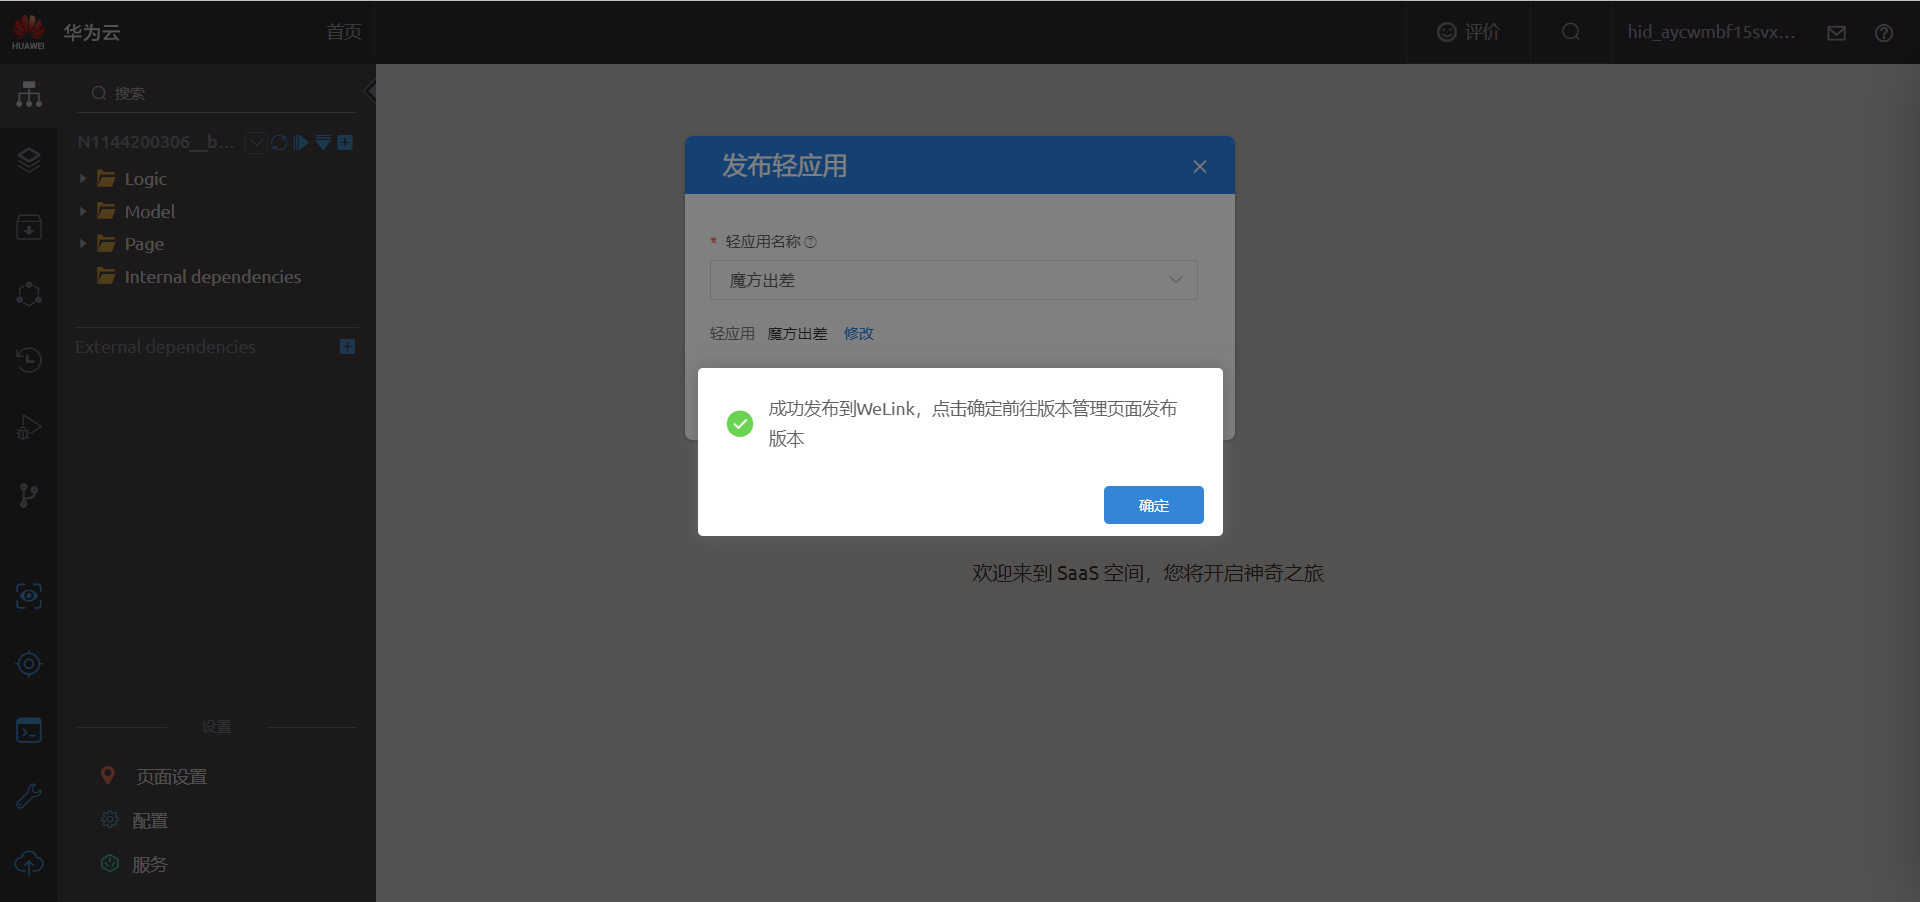Select the wrench tools icon
Image resolution: width=1920 pixels, height=902 pixels.
pyautogui.click(x=28, y=796)
